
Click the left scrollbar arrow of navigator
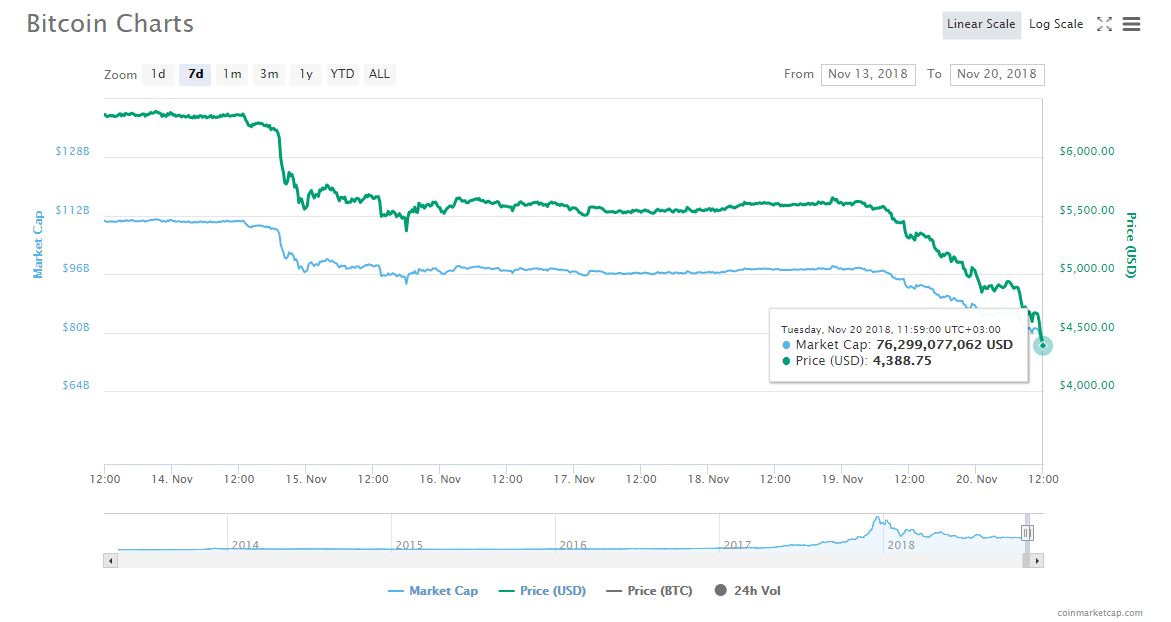tap(109, 561)
